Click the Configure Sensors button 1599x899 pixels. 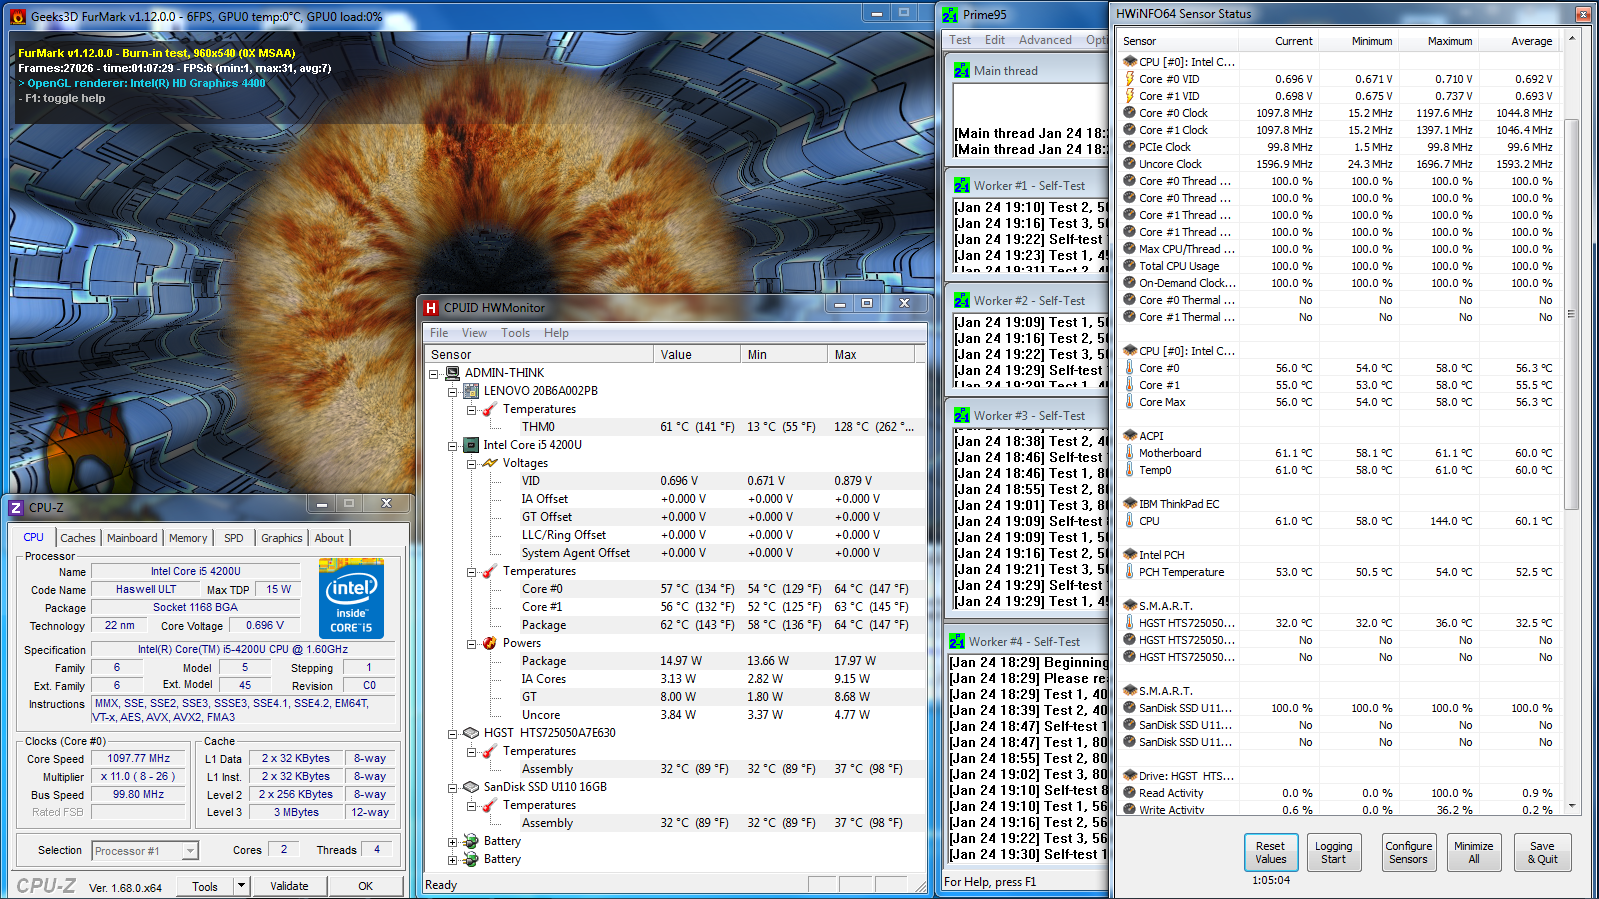coord(1408,852)
